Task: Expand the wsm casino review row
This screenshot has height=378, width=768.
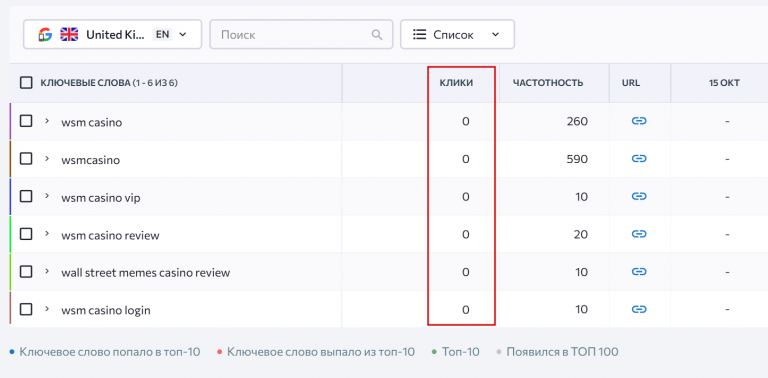Action: coord(47,234)
